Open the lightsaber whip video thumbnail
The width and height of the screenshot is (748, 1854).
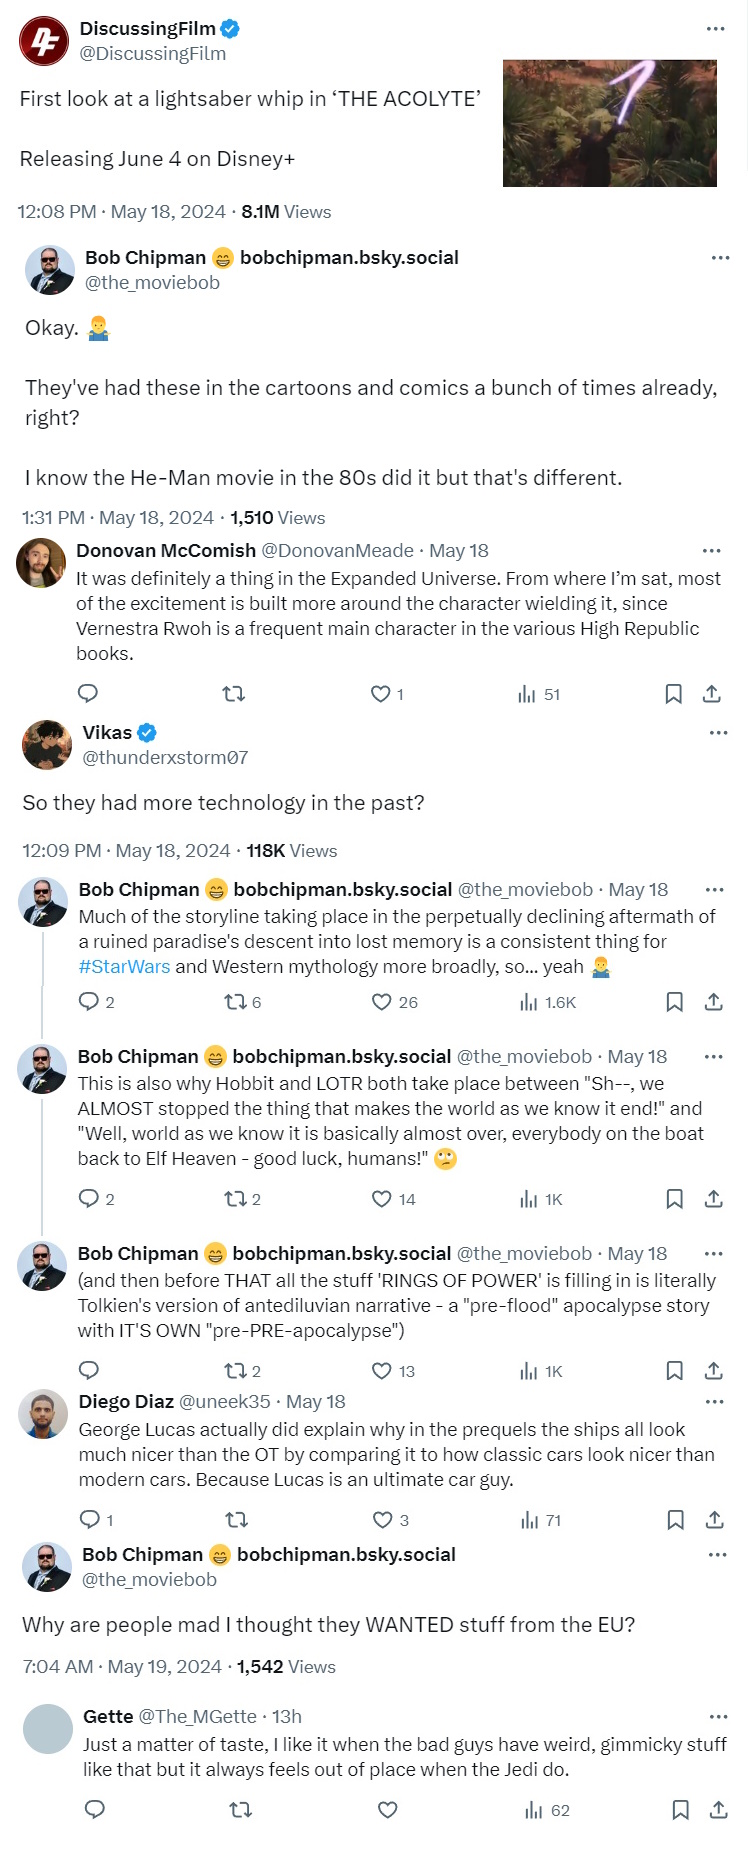pos(609,123)
